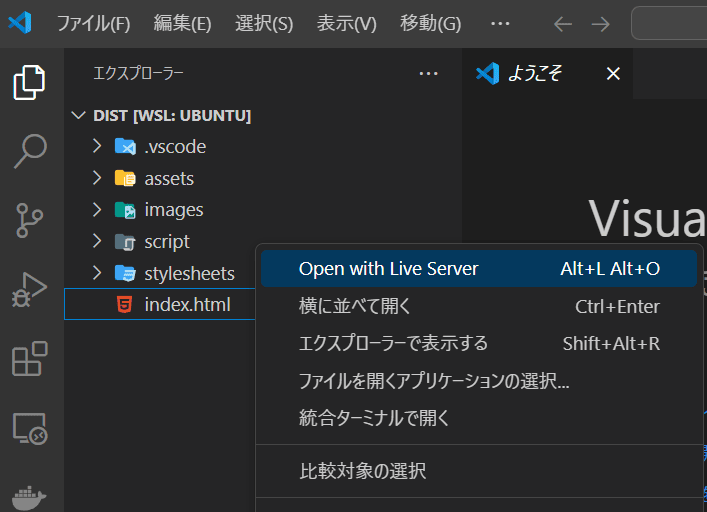Select the assets folder name
Image resolution: width=707 pixels, height=512 pixels.
click(169, 179)
